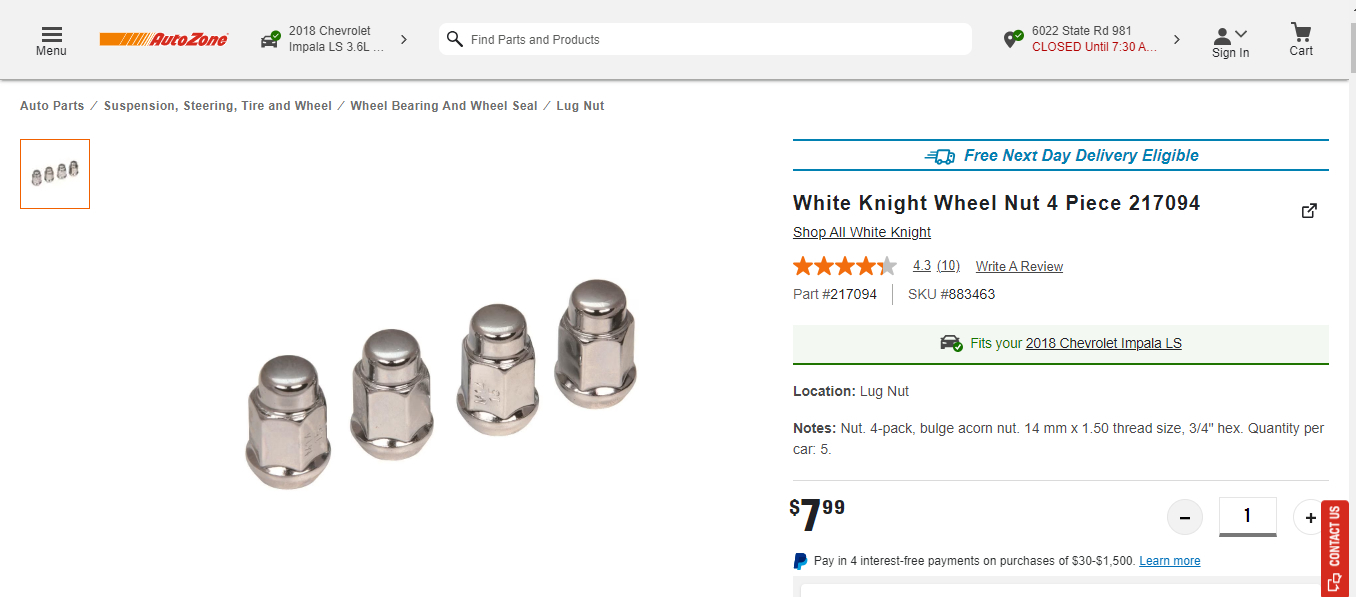The width and height of the screenshot is (1356, 597).
Task: Go to Auto Parts breadcrumb
Action: point(52,106)
